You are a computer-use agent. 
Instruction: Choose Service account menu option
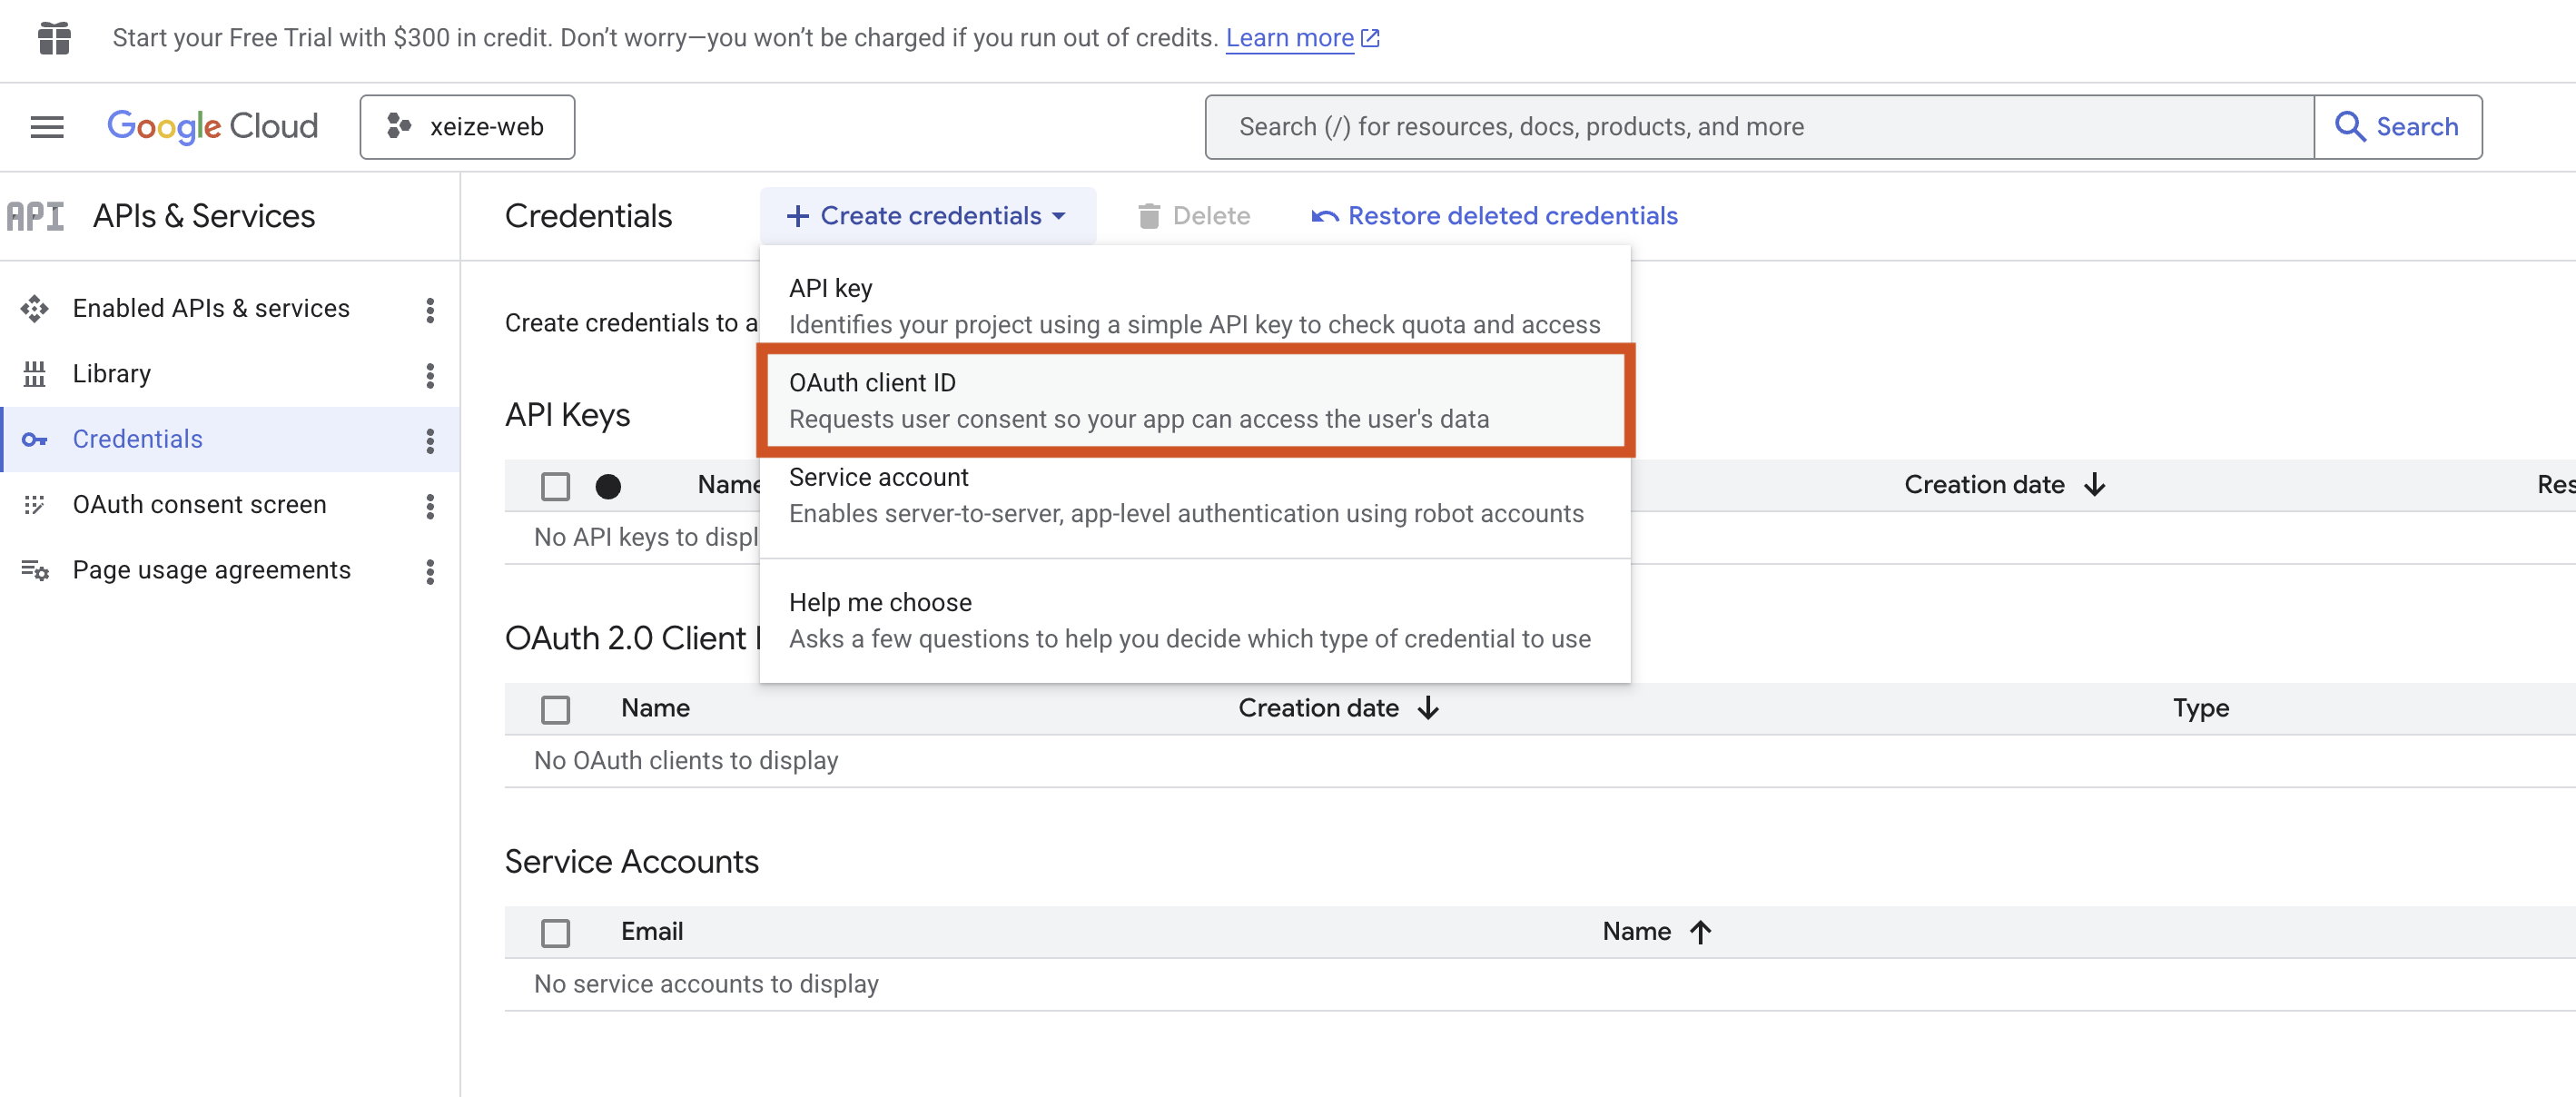(x=1195, y=495)
